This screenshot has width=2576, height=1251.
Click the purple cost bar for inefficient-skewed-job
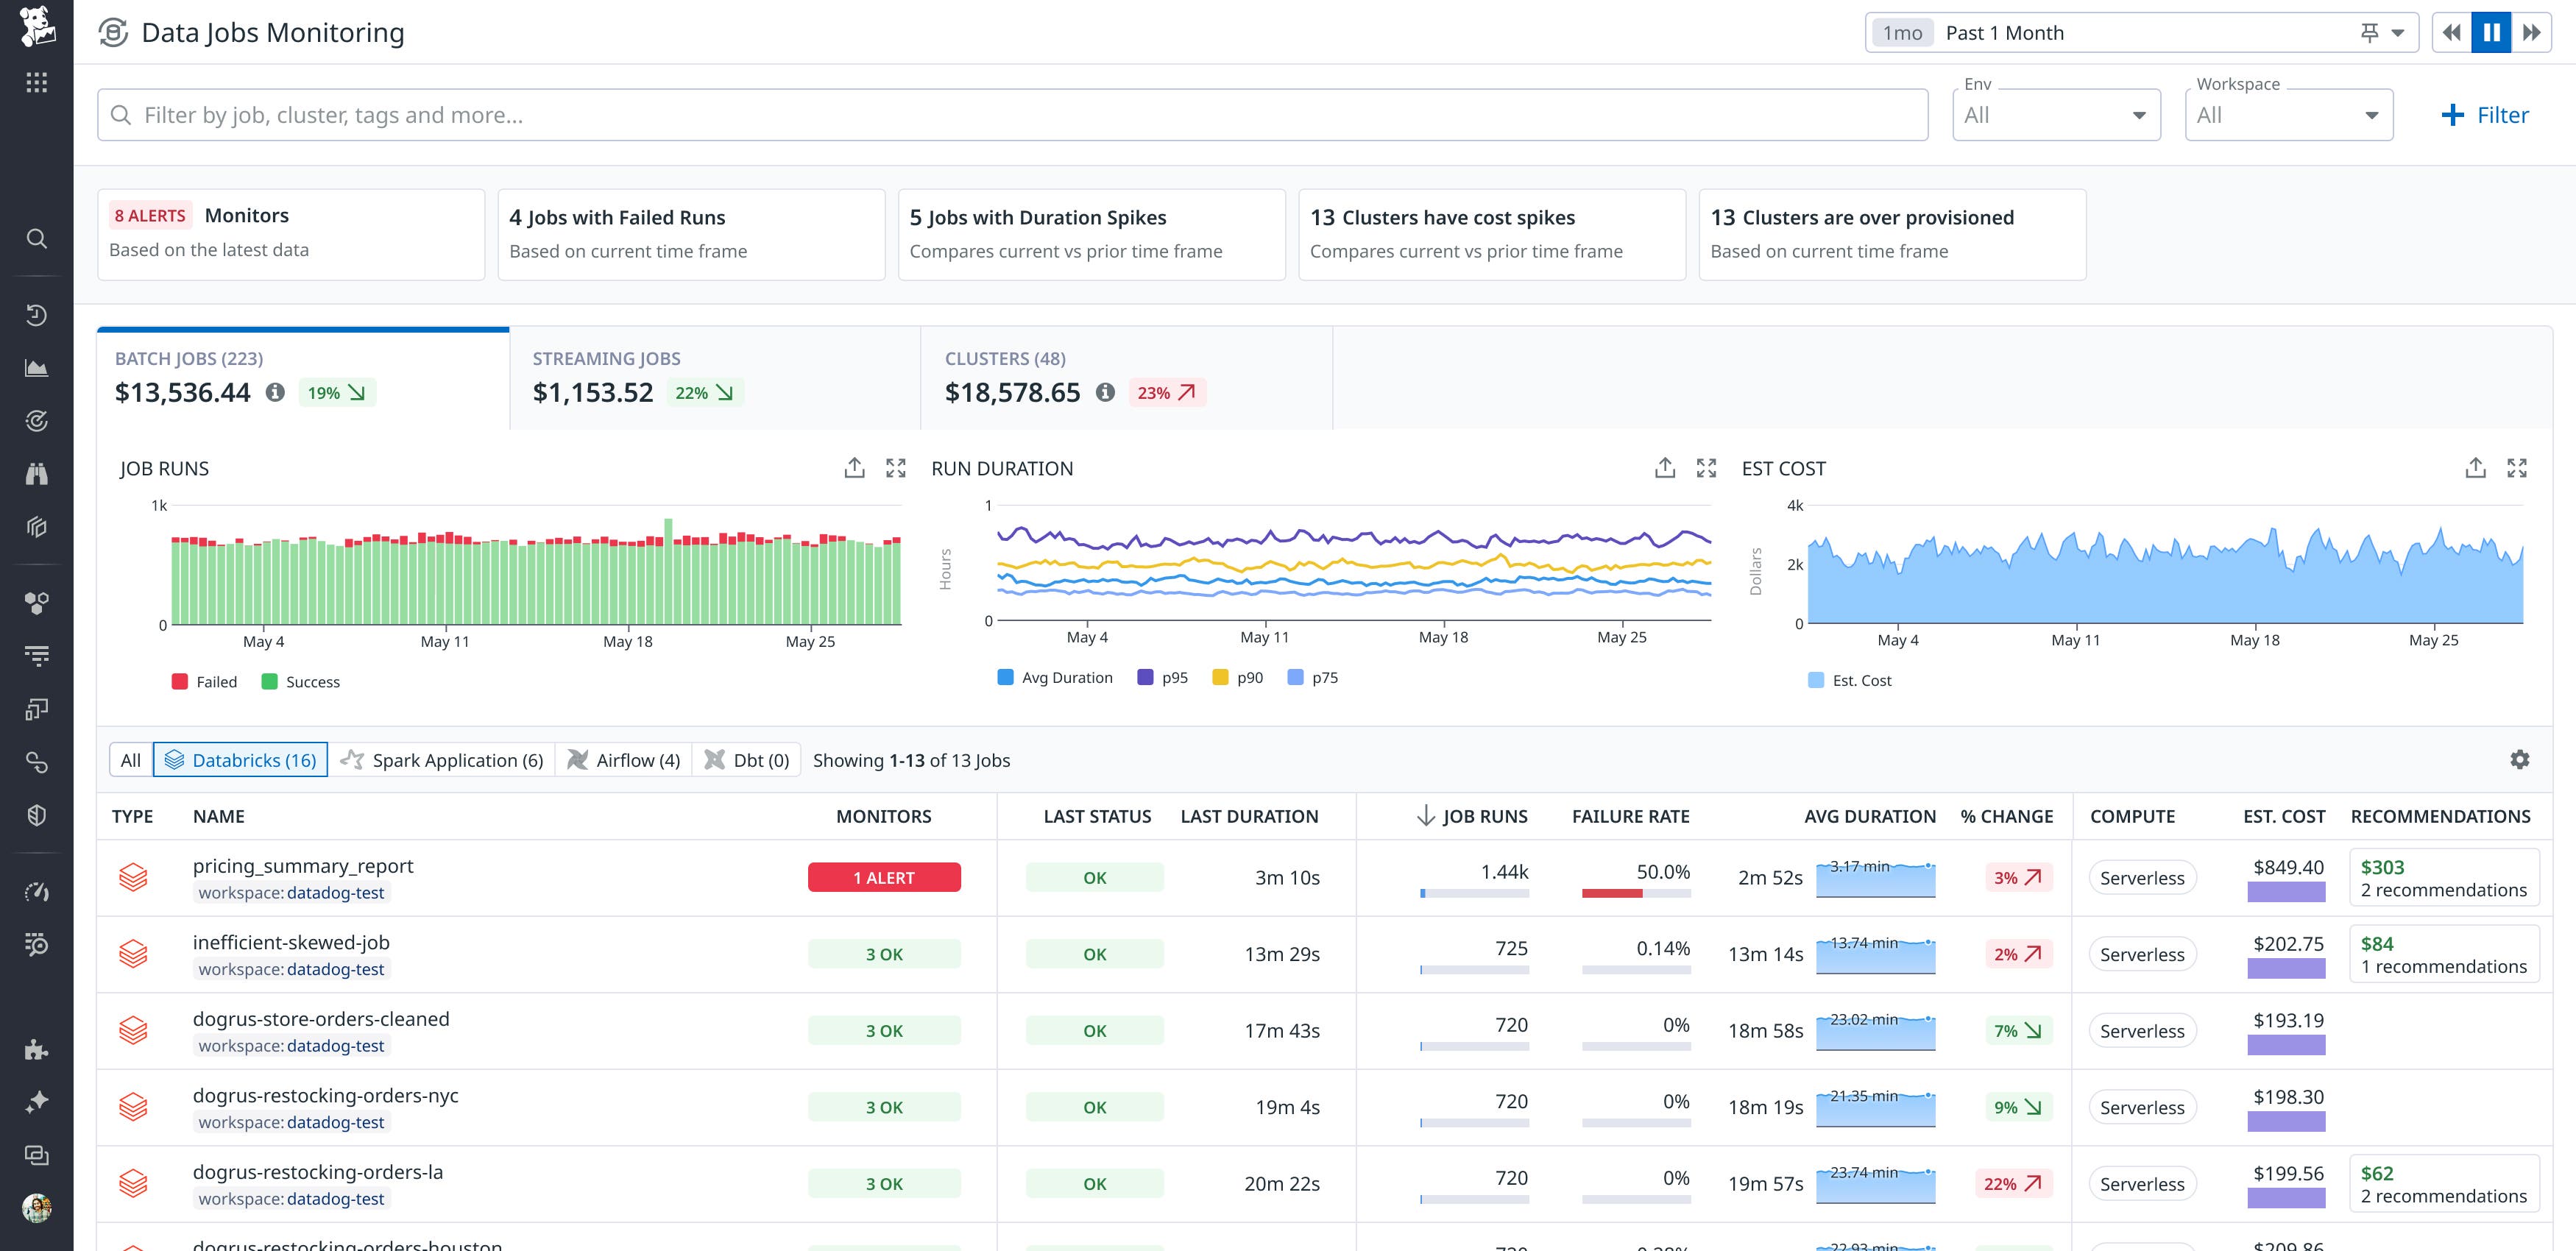click(2285, 969)
